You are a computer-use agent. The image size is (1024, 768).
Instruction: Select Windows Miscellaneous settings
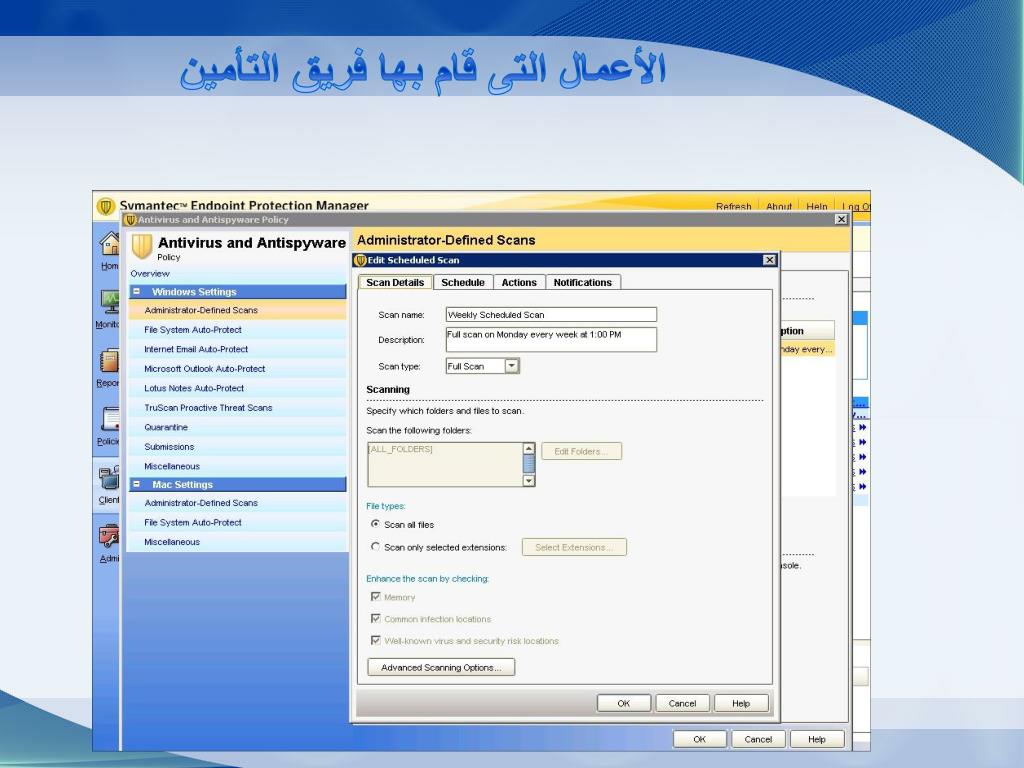[x=238, y=466]
